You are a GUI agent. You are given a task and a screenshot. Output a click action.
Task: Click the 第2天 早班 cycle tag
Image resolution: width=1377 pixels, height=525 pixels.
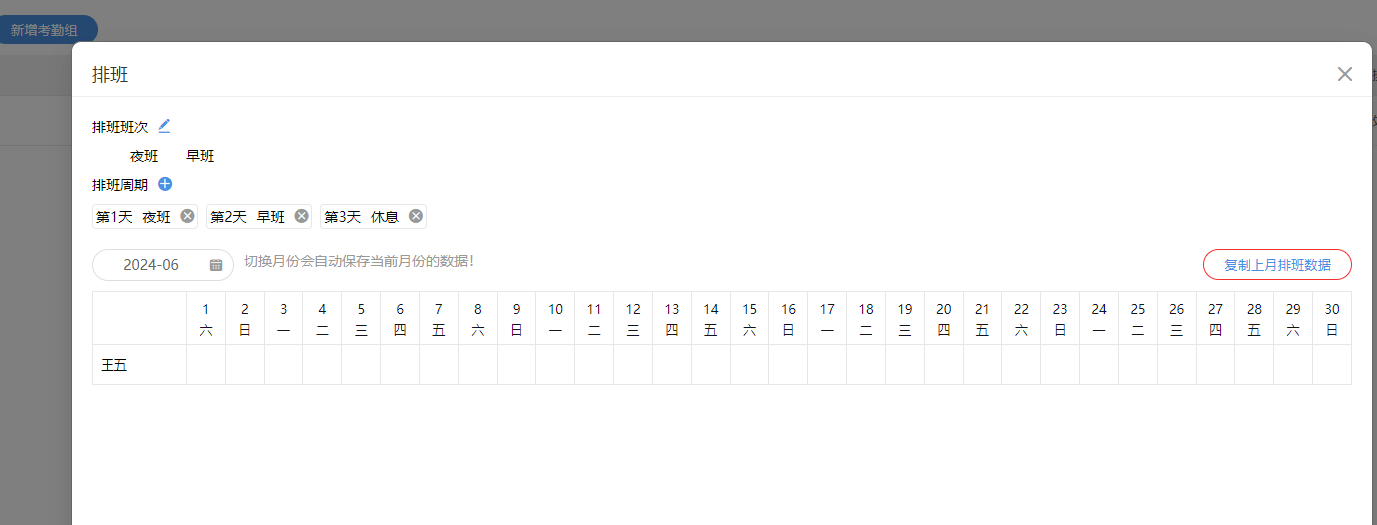tap(248, 216)
